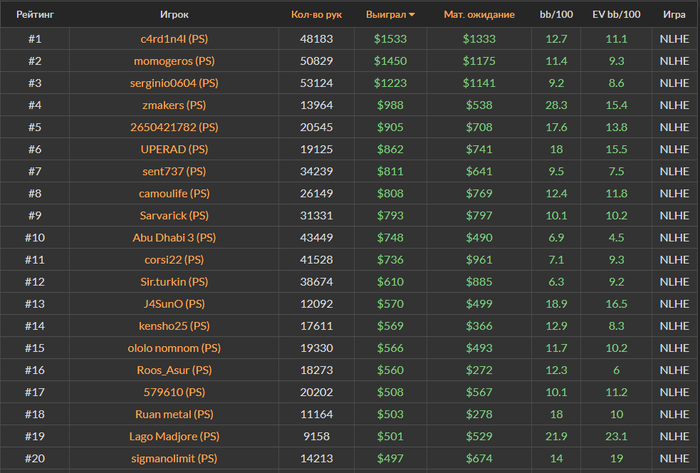Click the sort arrow next to Выиграл
Screen dimensions: 700x473
tap(412, 15)
